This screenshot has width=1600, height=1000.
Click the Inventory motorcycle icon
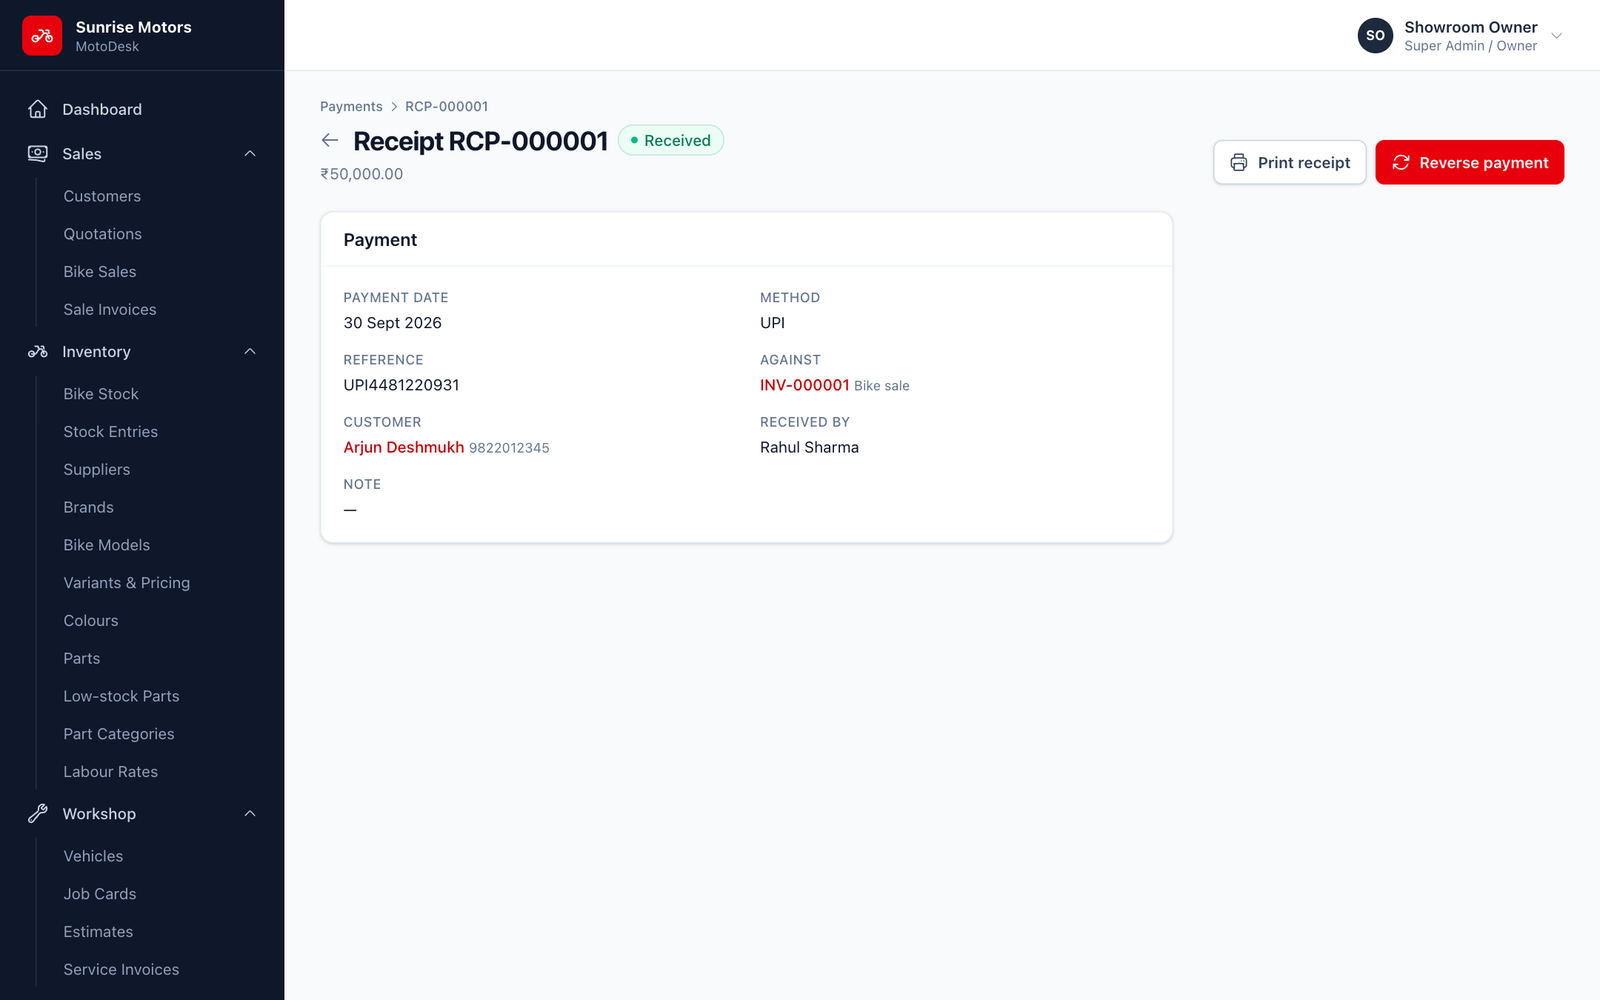pyautogui.click(x=38, y=351)
